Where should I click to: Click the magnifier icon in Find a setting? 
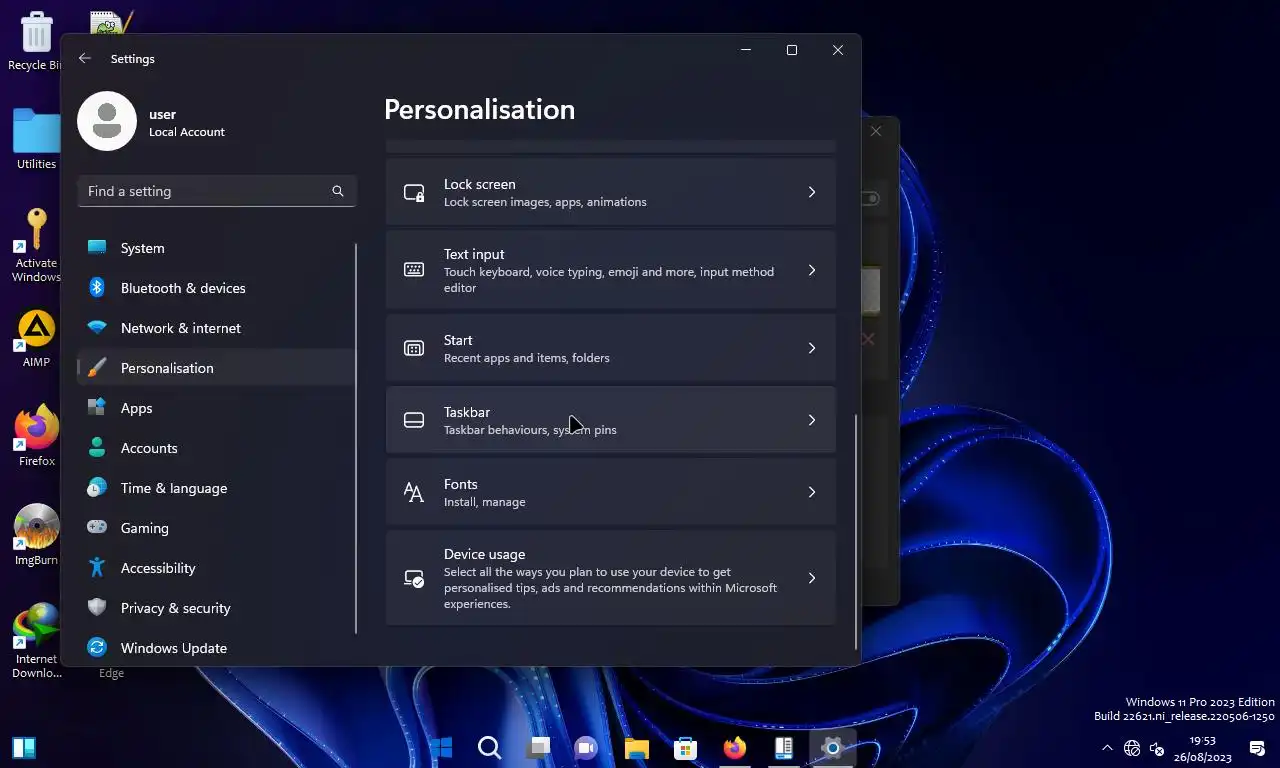[338, 191]
